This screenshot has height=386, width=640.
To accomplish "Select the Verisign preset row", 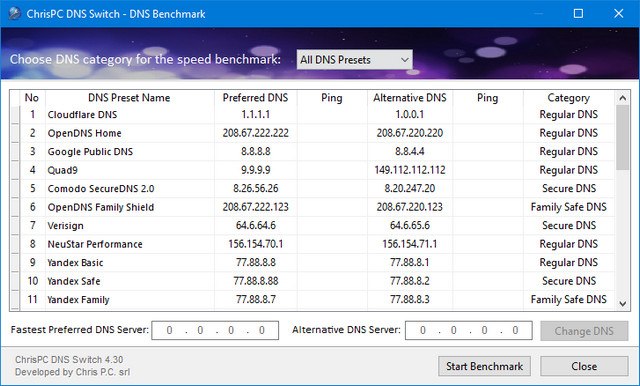I will pyautogui.click(x=313, y=225).
